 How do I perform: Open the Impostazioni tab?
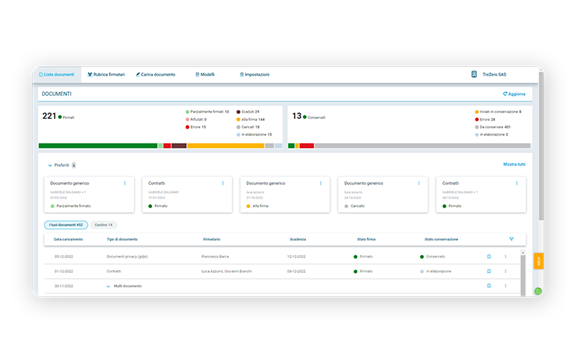(x=255, y=75)
